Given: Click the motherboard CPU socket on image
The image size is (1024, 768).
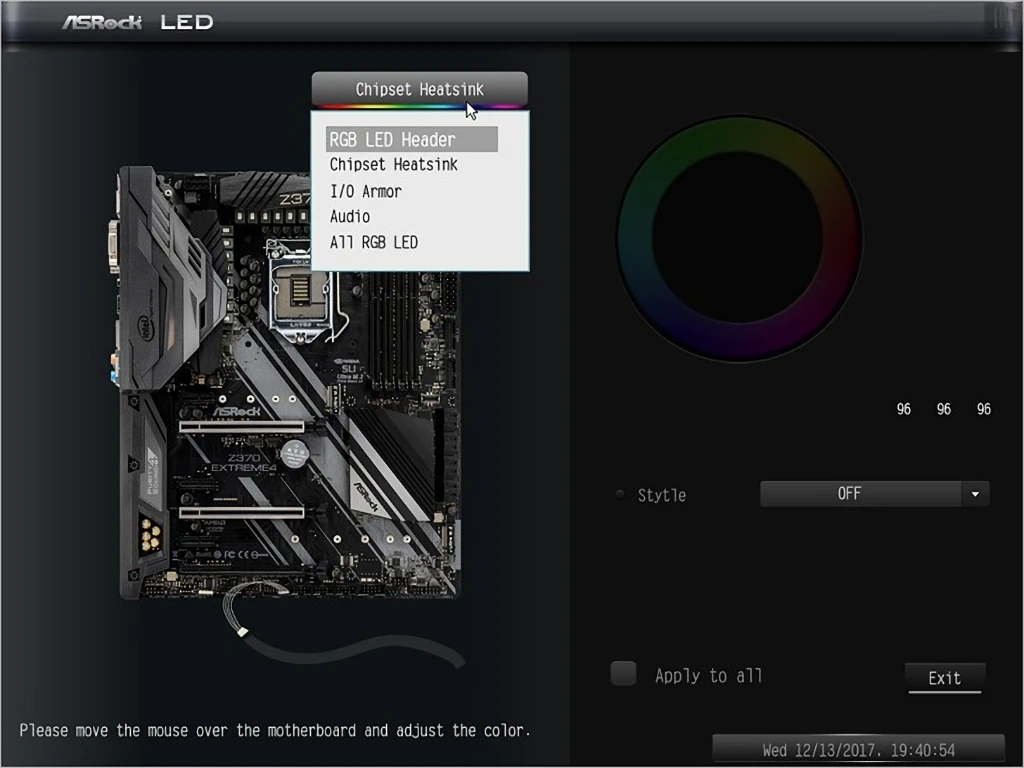Looking at the screenshot, I should pyautogui.click(x=300, y=291).
